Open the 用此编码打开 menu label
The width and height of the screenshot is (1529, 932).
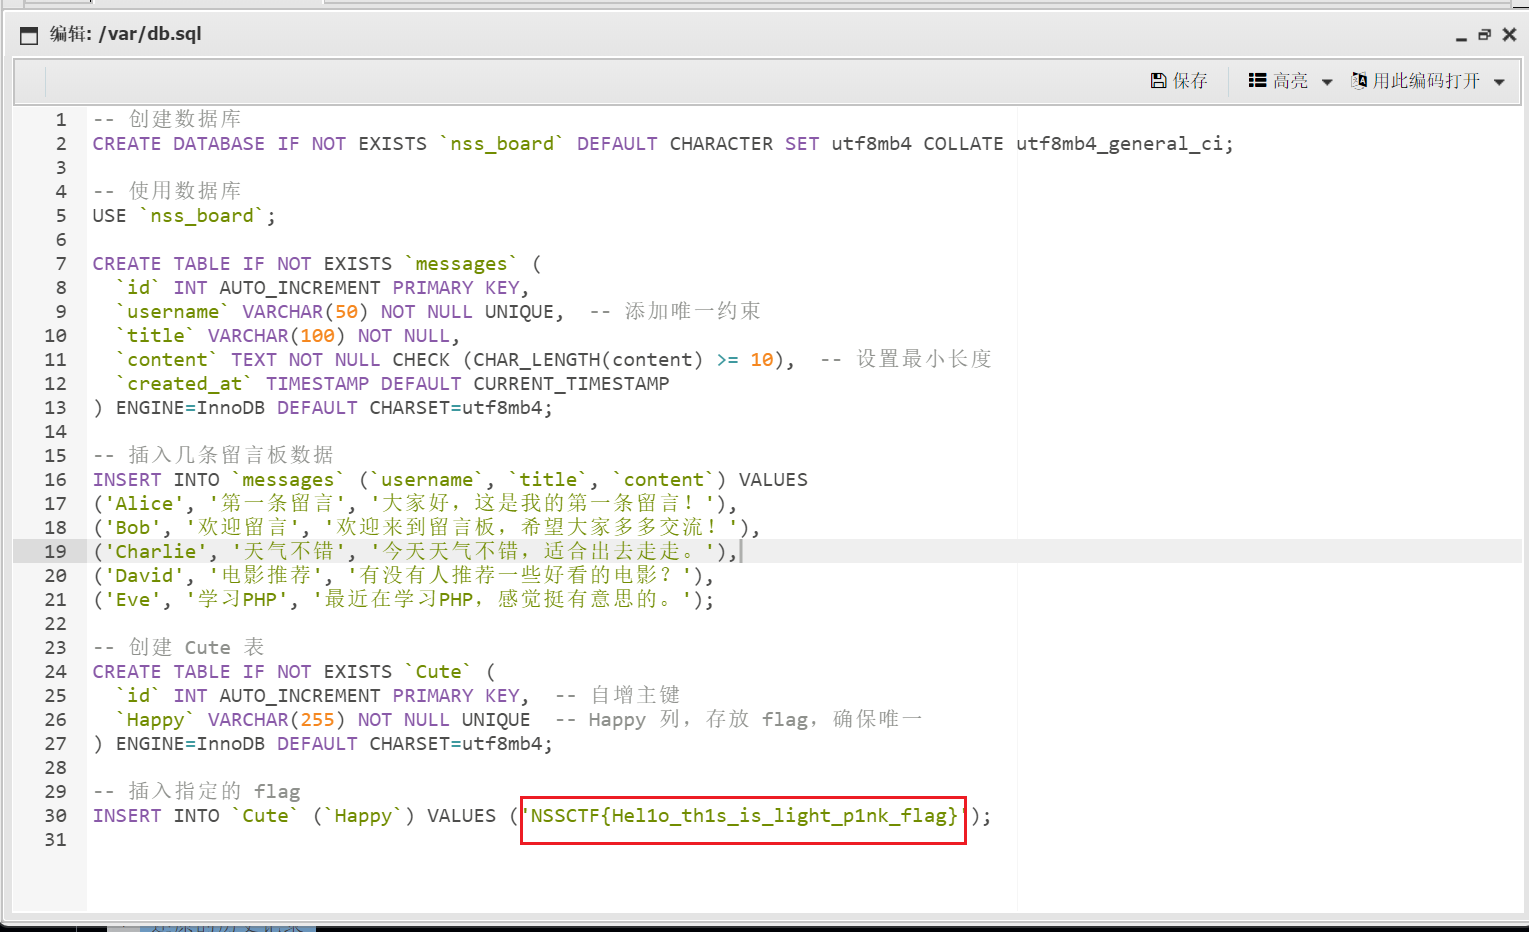(x=1425, y=81)
